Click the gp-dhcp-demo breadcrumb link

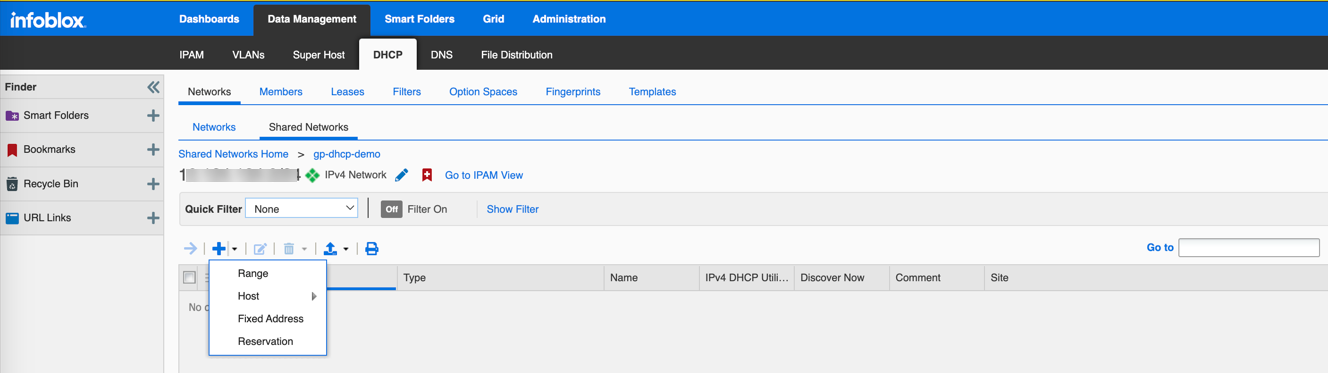pyautogui.click(x=347, y=154)
